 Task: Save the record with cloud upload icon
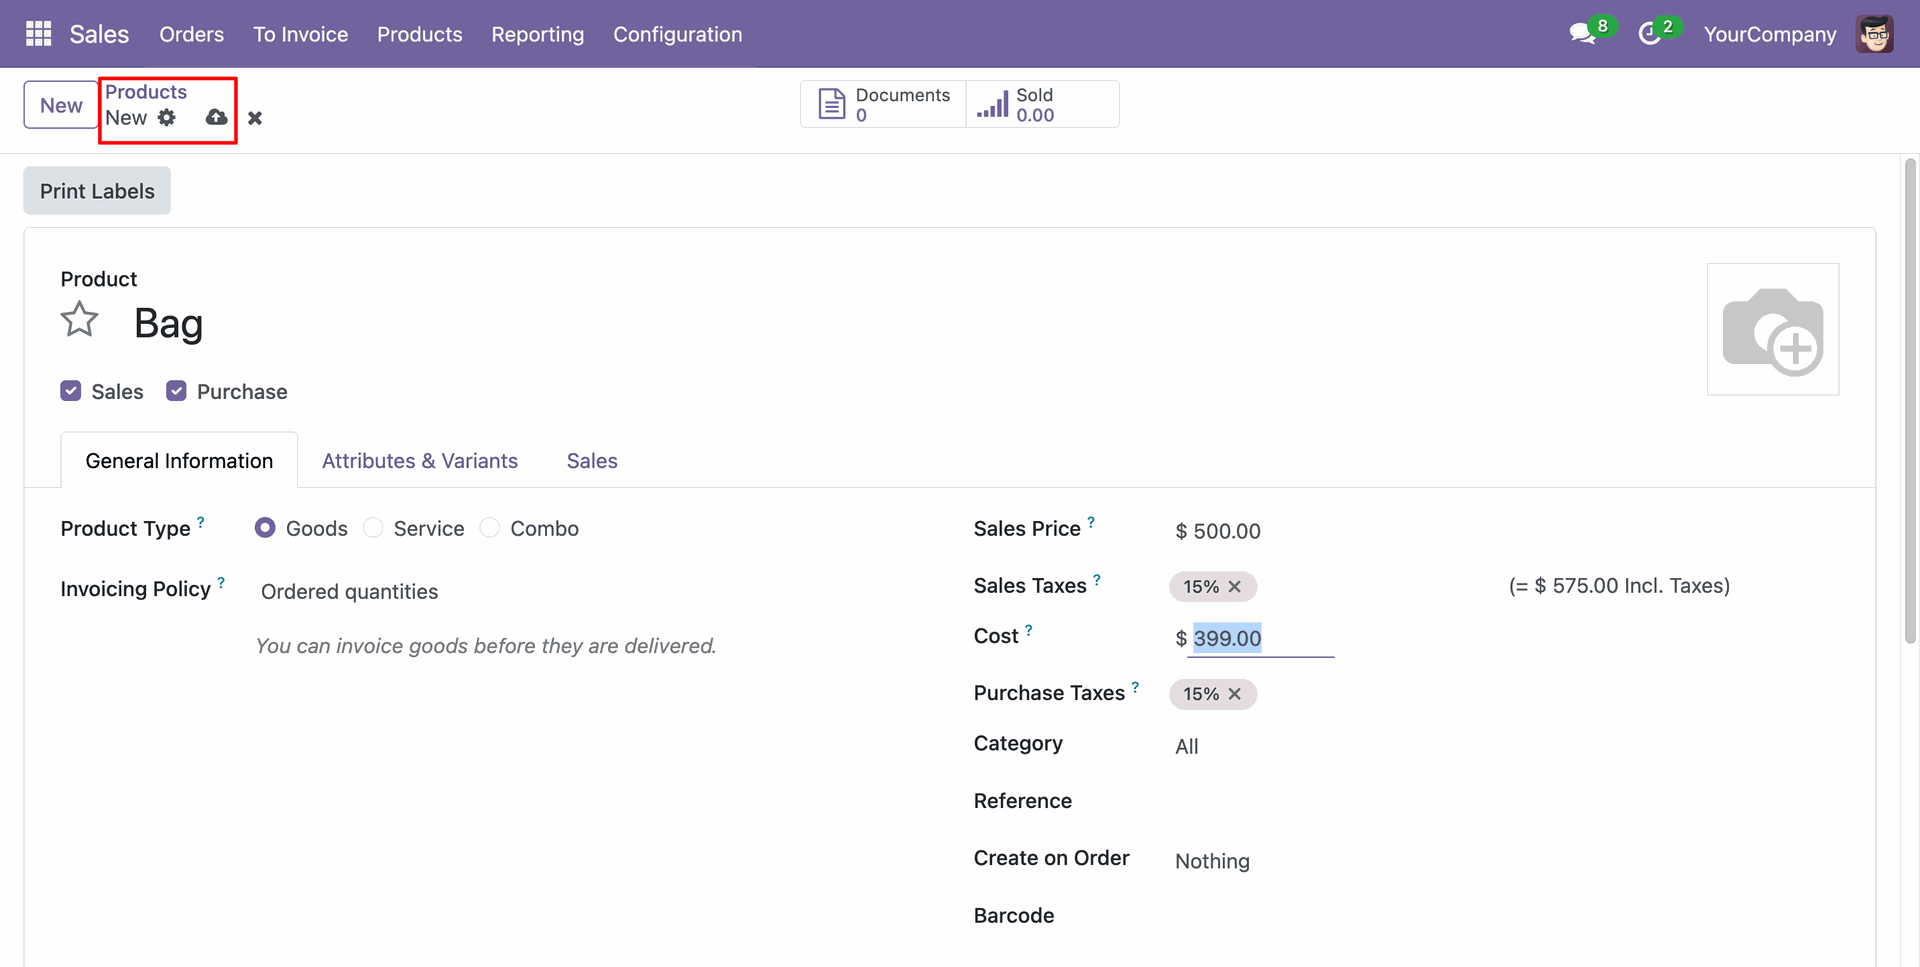point(216,118)
